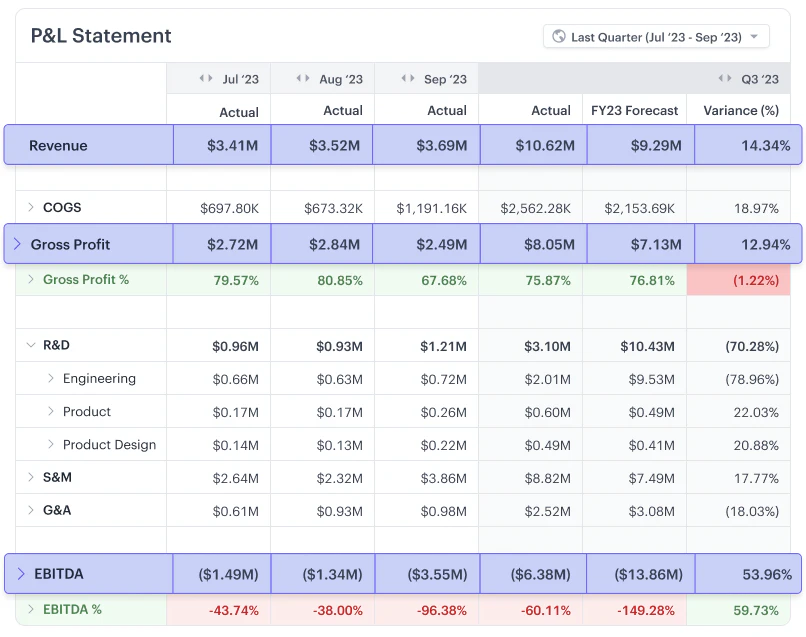Expand the Product sub-row
The image size is (806, 637).
click(x=51, y=412)
